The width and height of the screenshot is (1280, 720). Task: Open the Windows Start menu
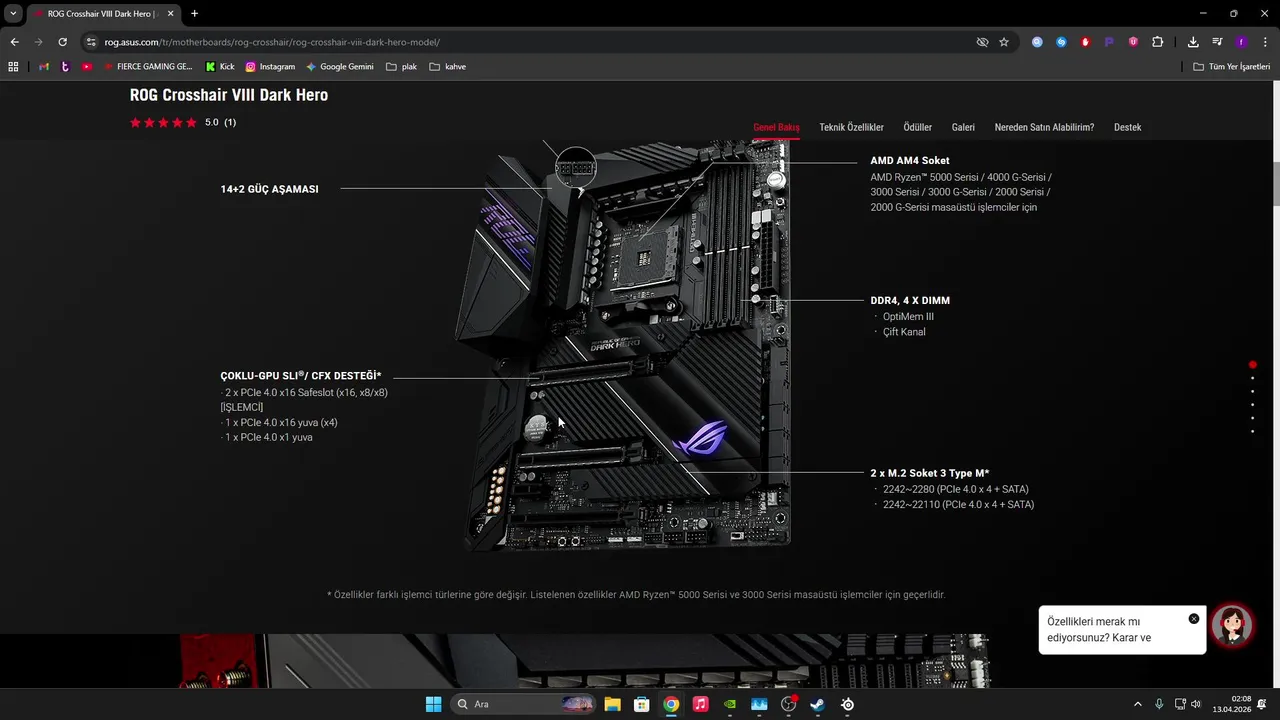point(433,704)
